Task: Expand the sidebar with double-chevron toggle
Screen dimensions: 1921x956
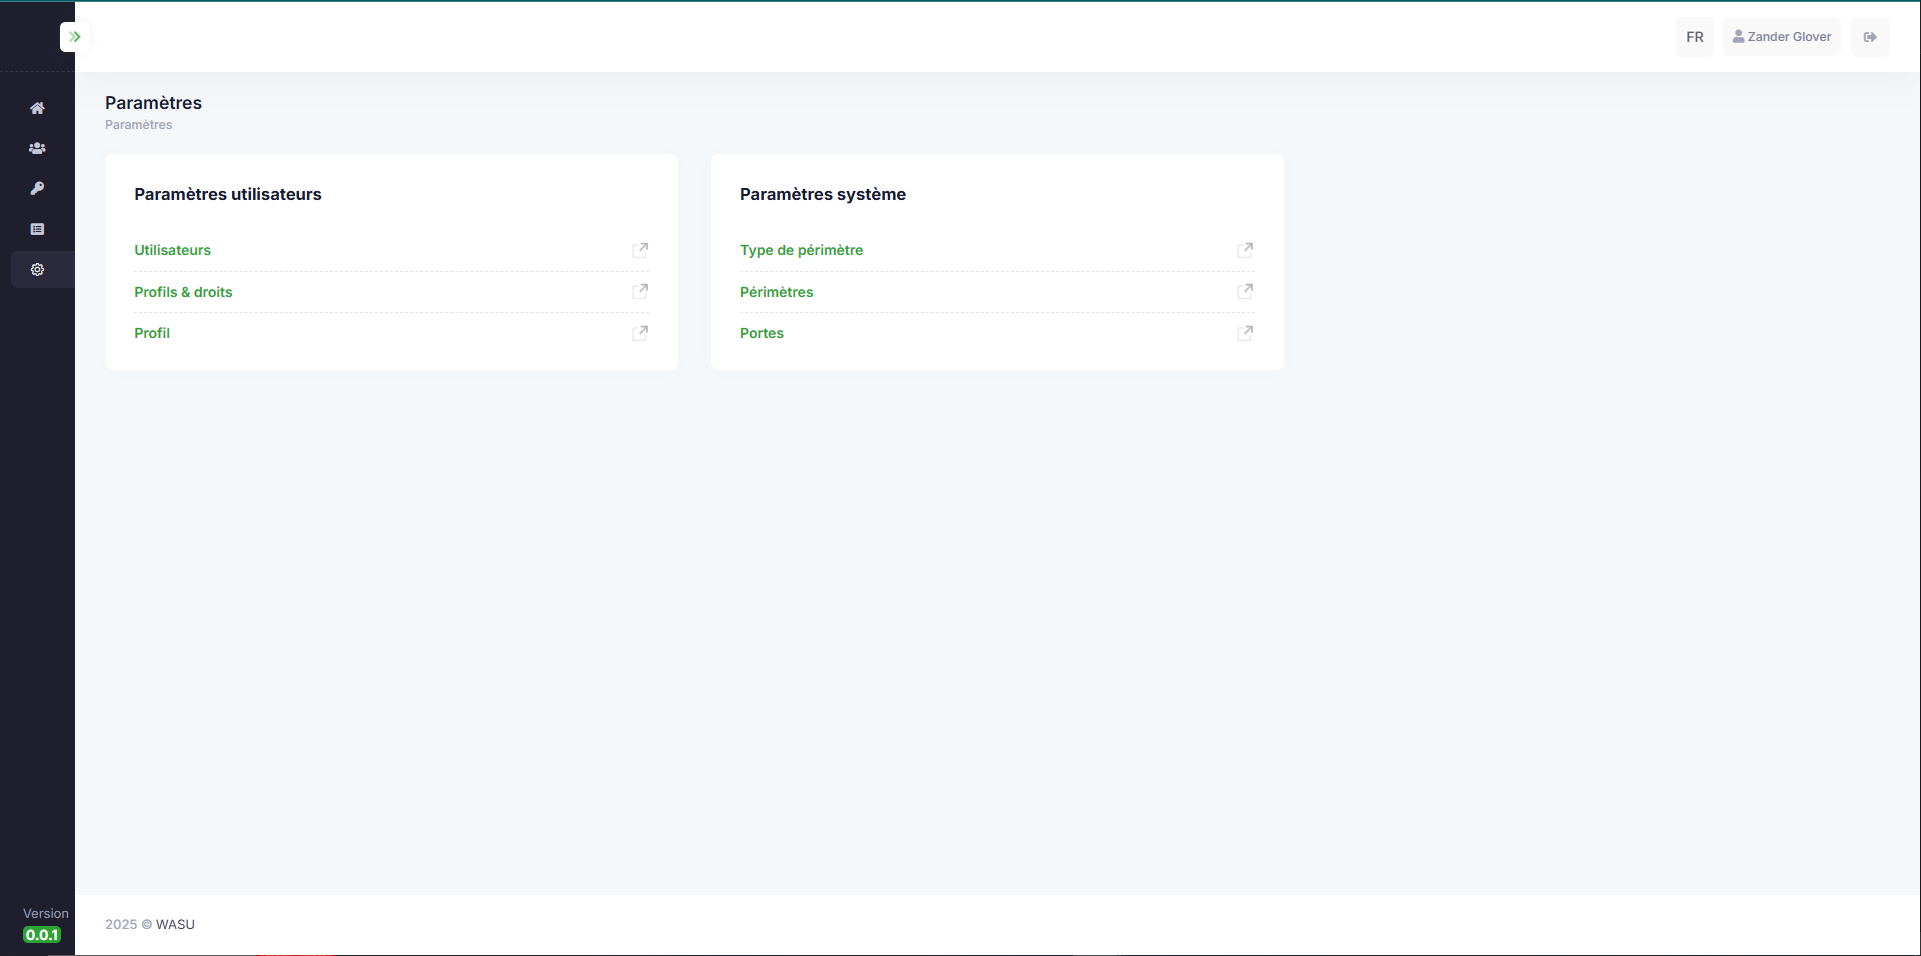Action: [x=75, y=37]
